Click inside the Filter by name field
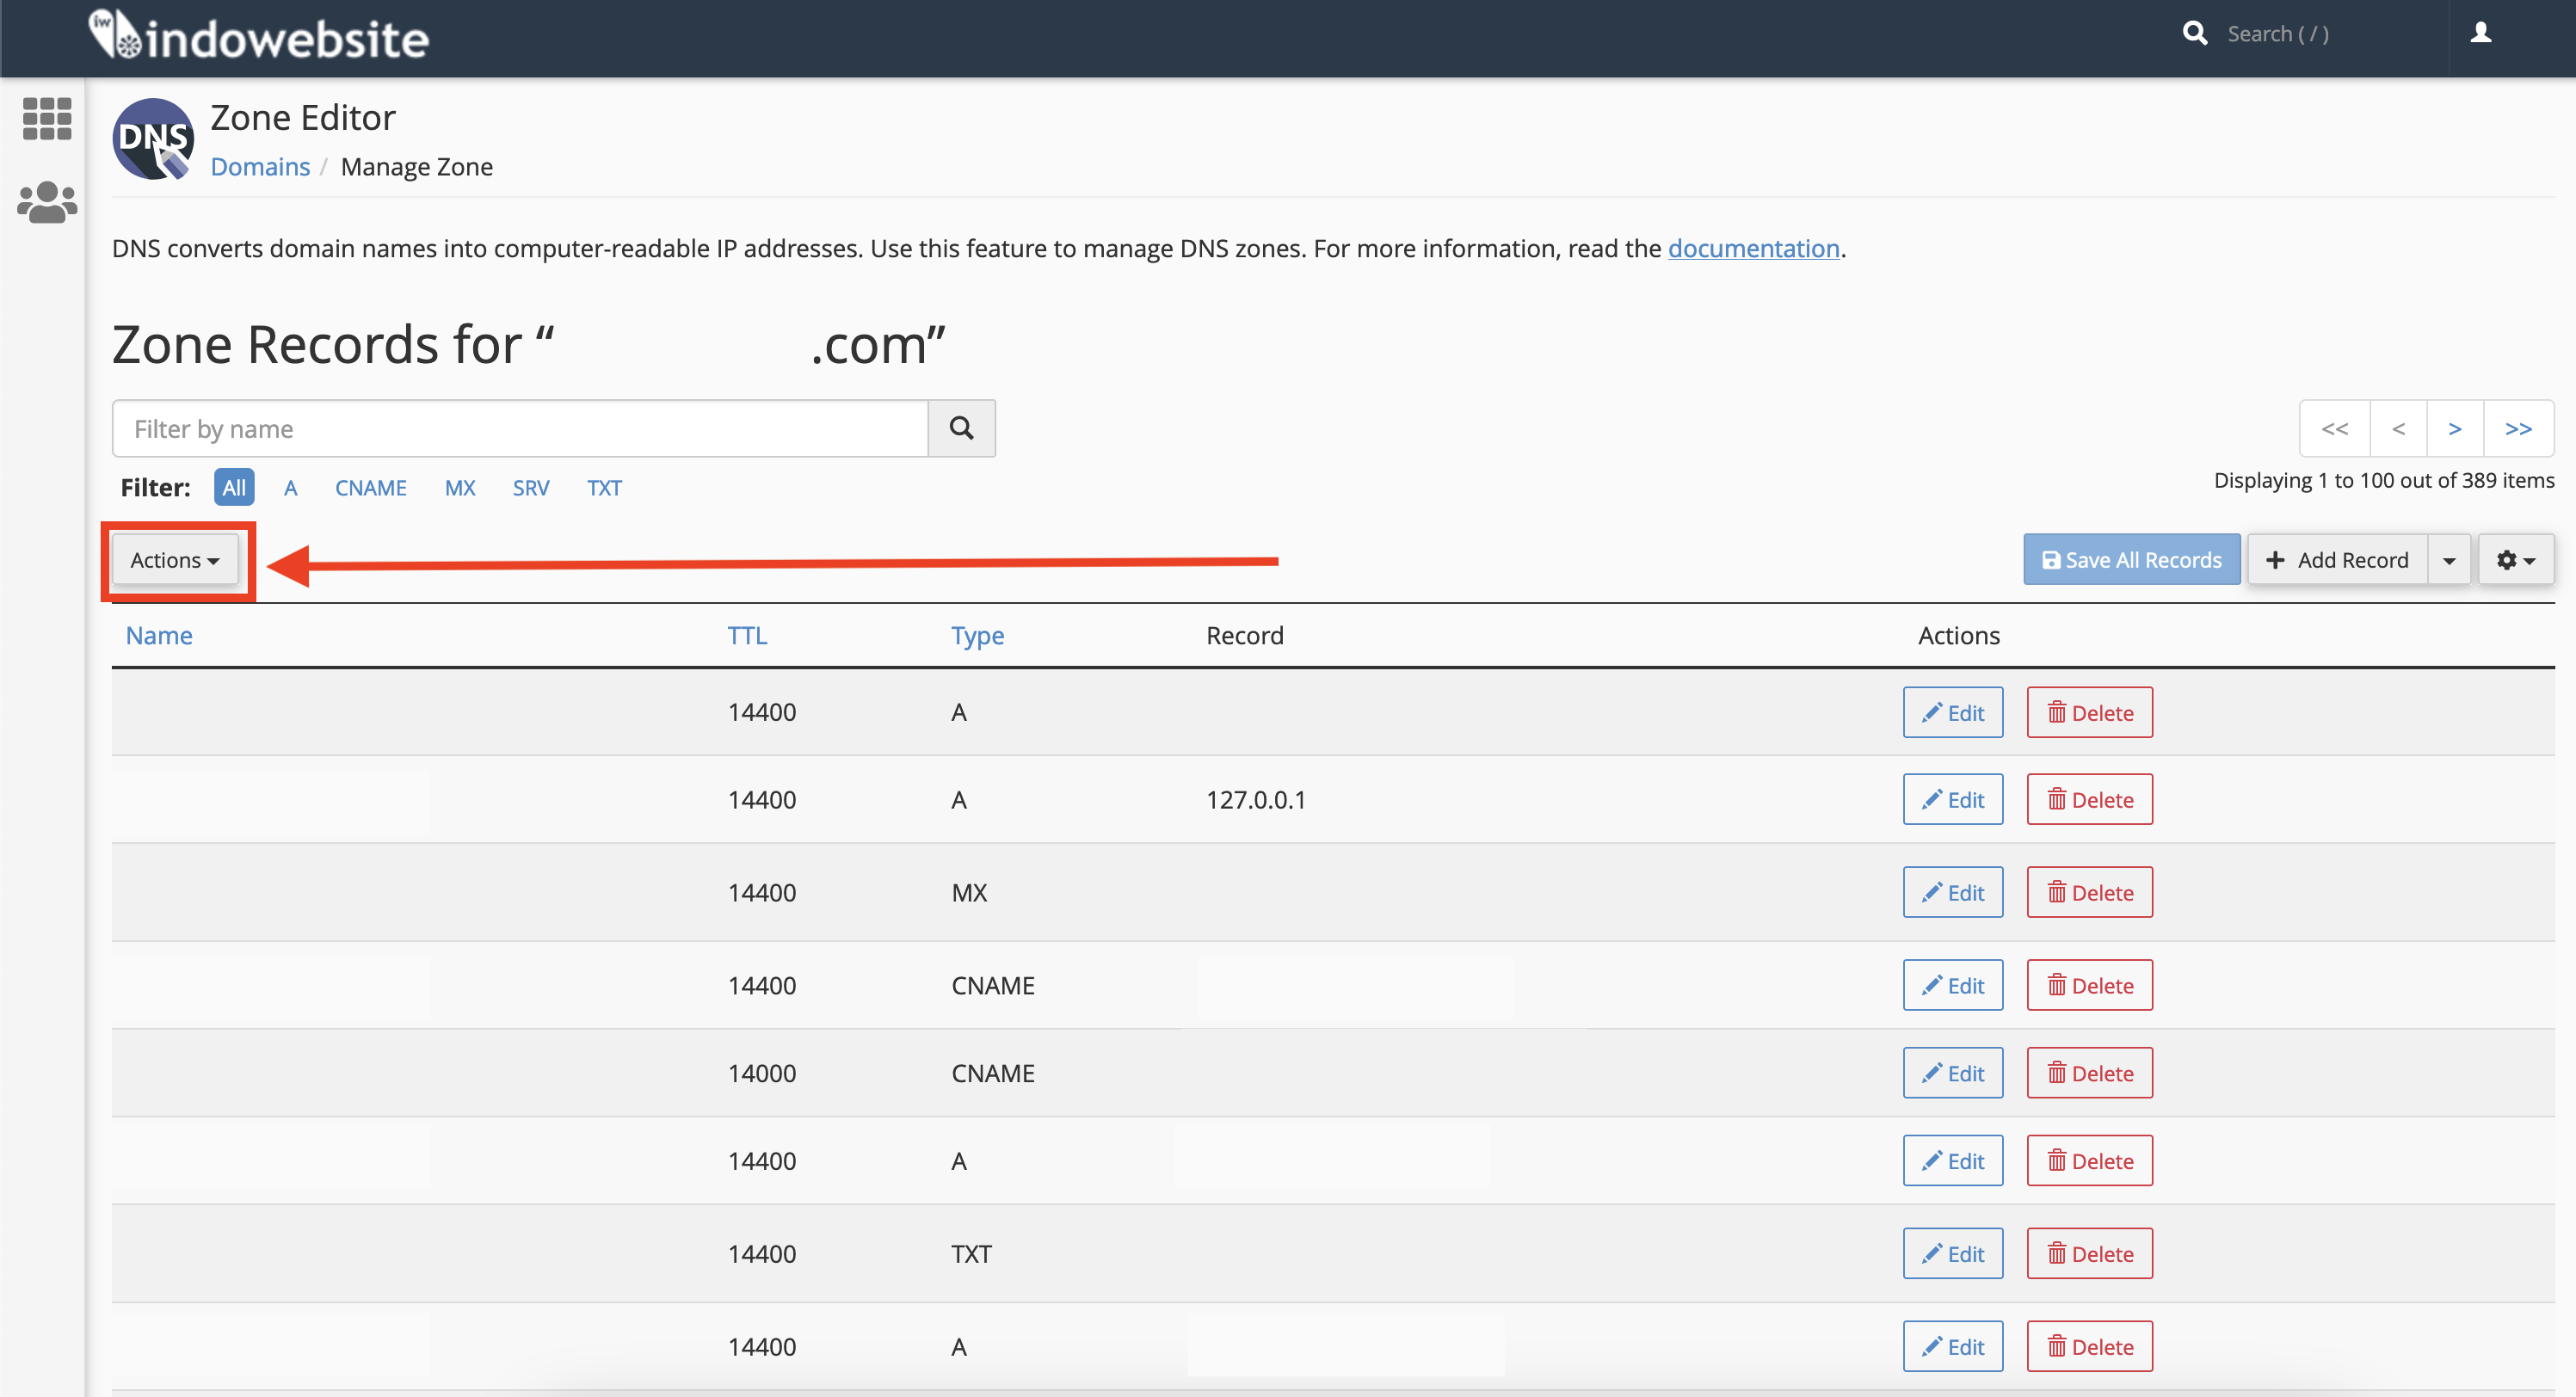The height and width of the screenshot is (1397, 2576). [x=520, y=428]
